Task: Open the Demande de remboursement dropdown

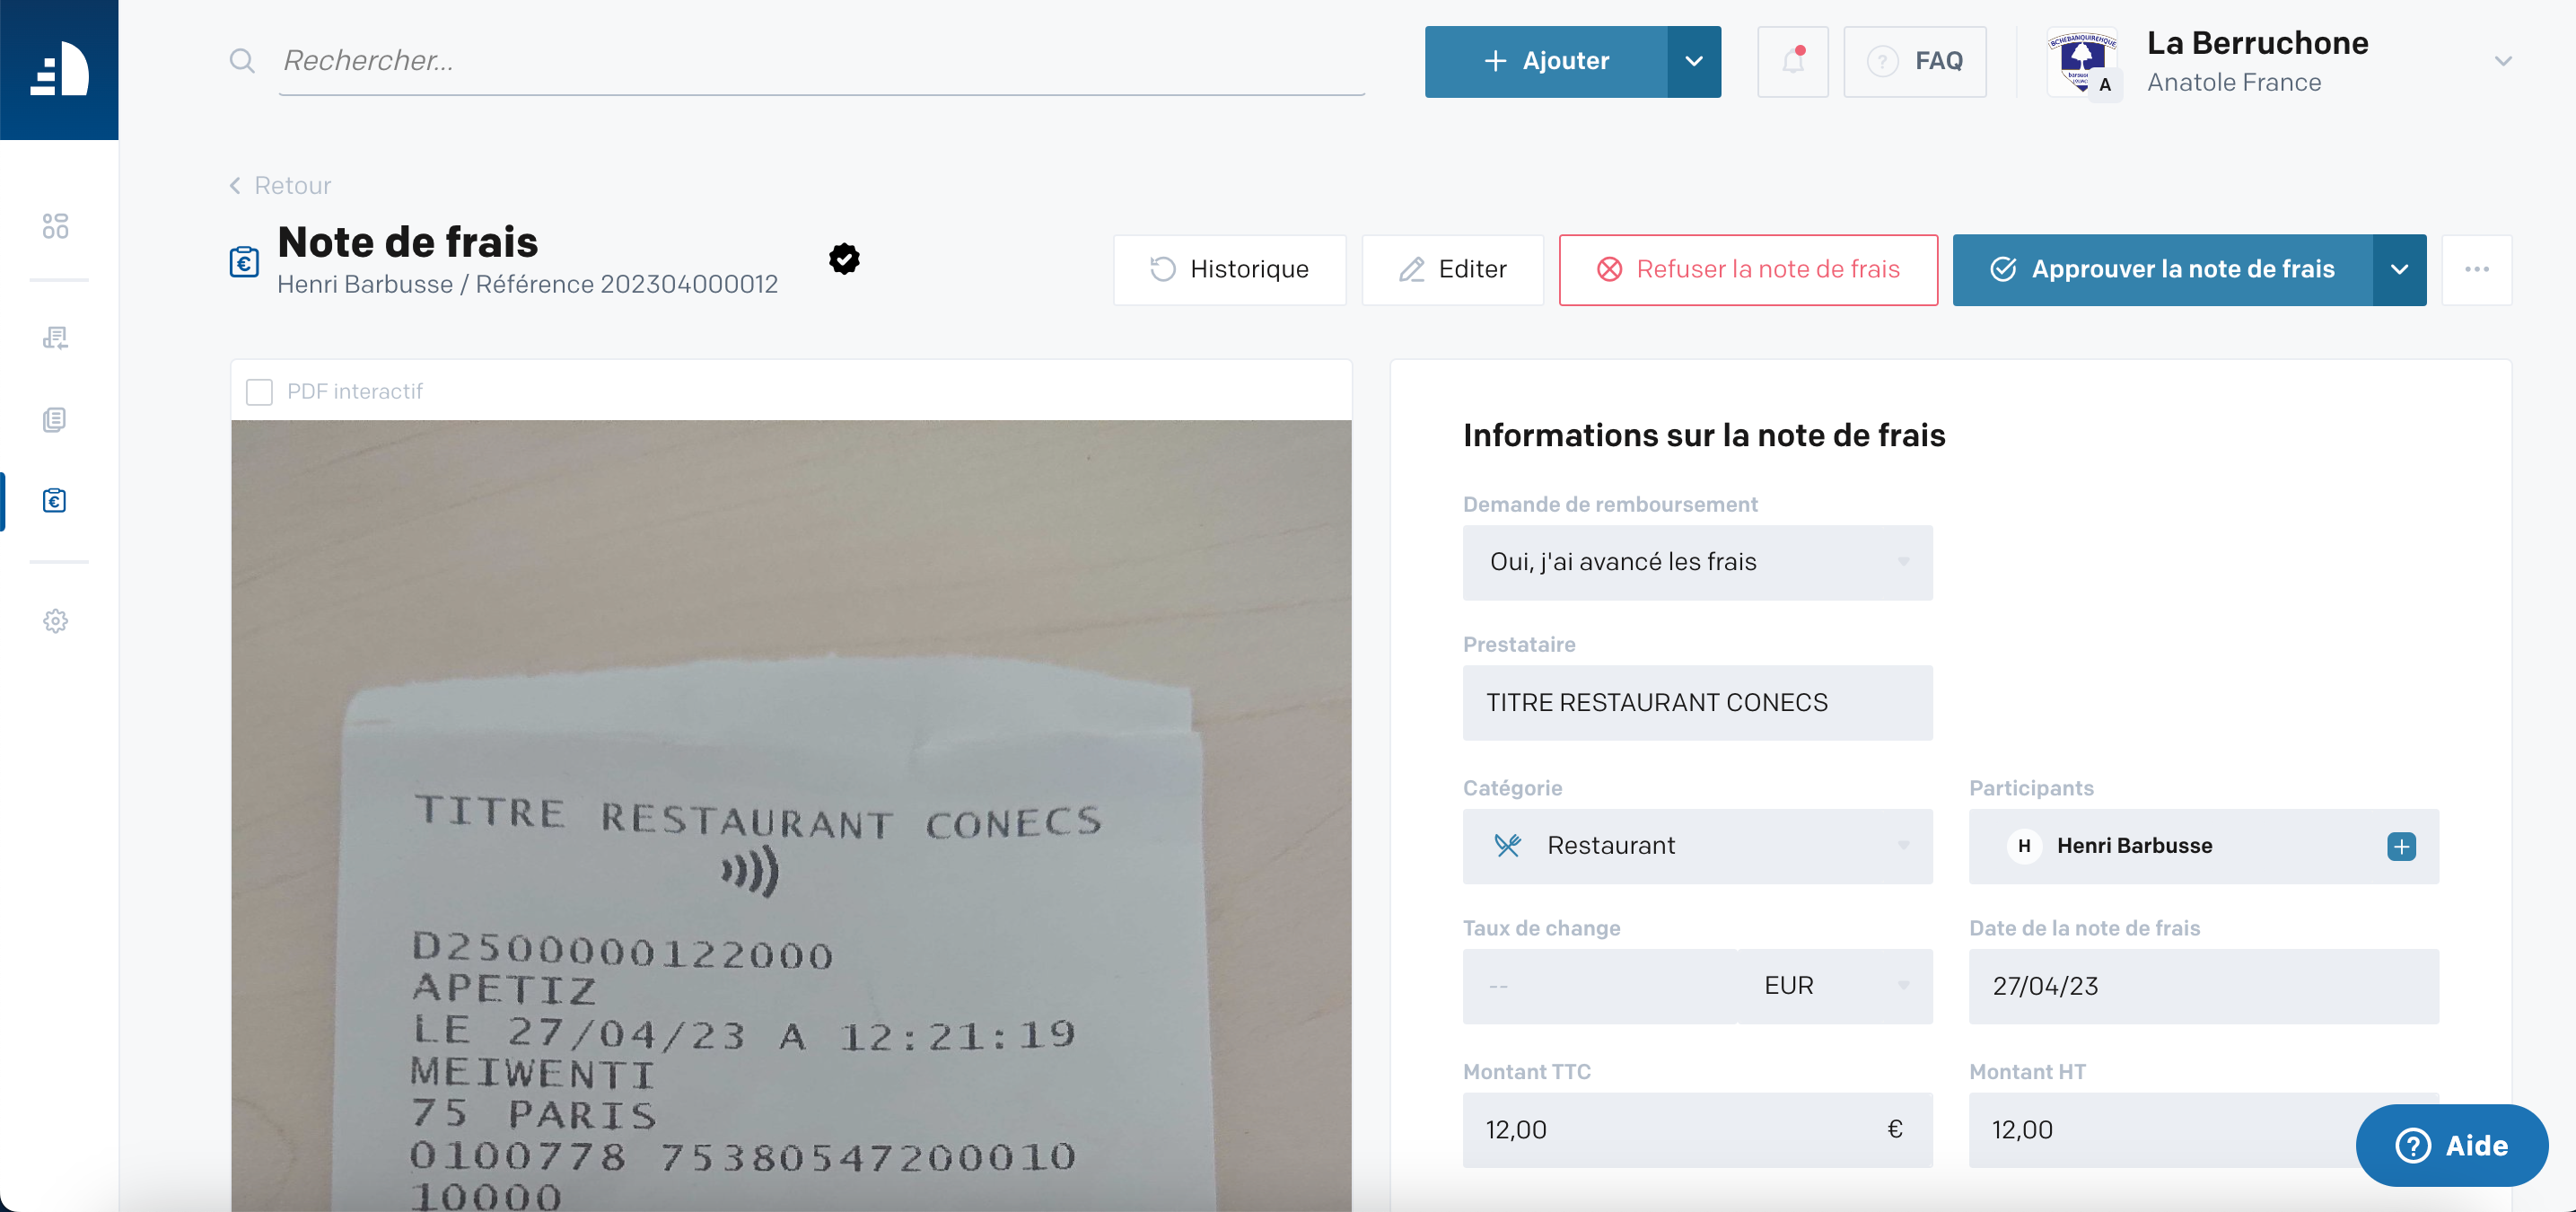Action: pos(1697,563)
